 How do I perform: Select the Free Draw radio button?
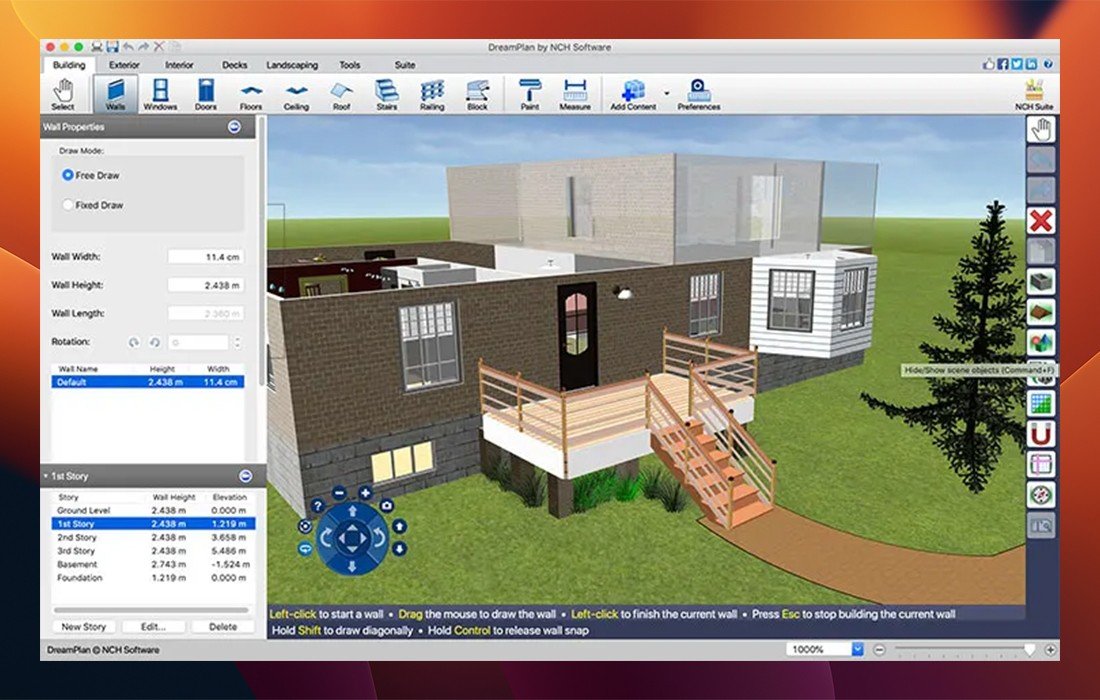point(68,175)
